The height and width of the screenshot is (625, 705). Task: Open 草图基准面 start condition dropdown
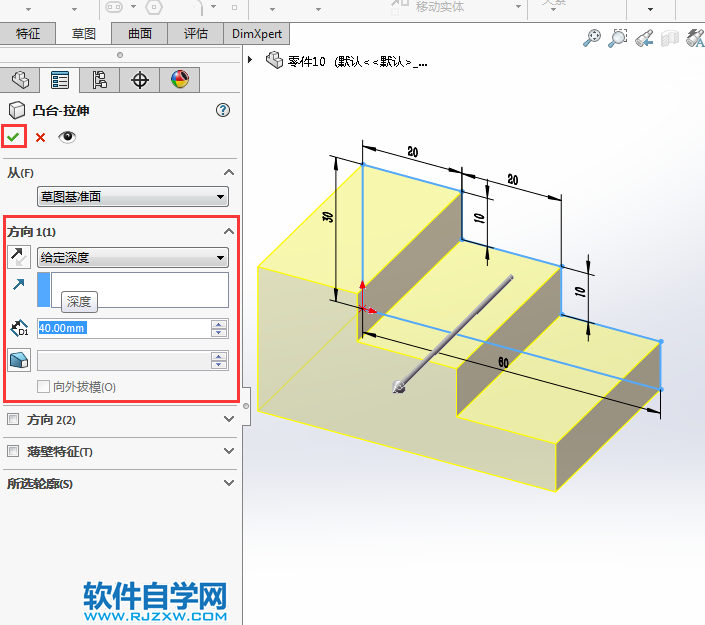(x=133, y=196)
